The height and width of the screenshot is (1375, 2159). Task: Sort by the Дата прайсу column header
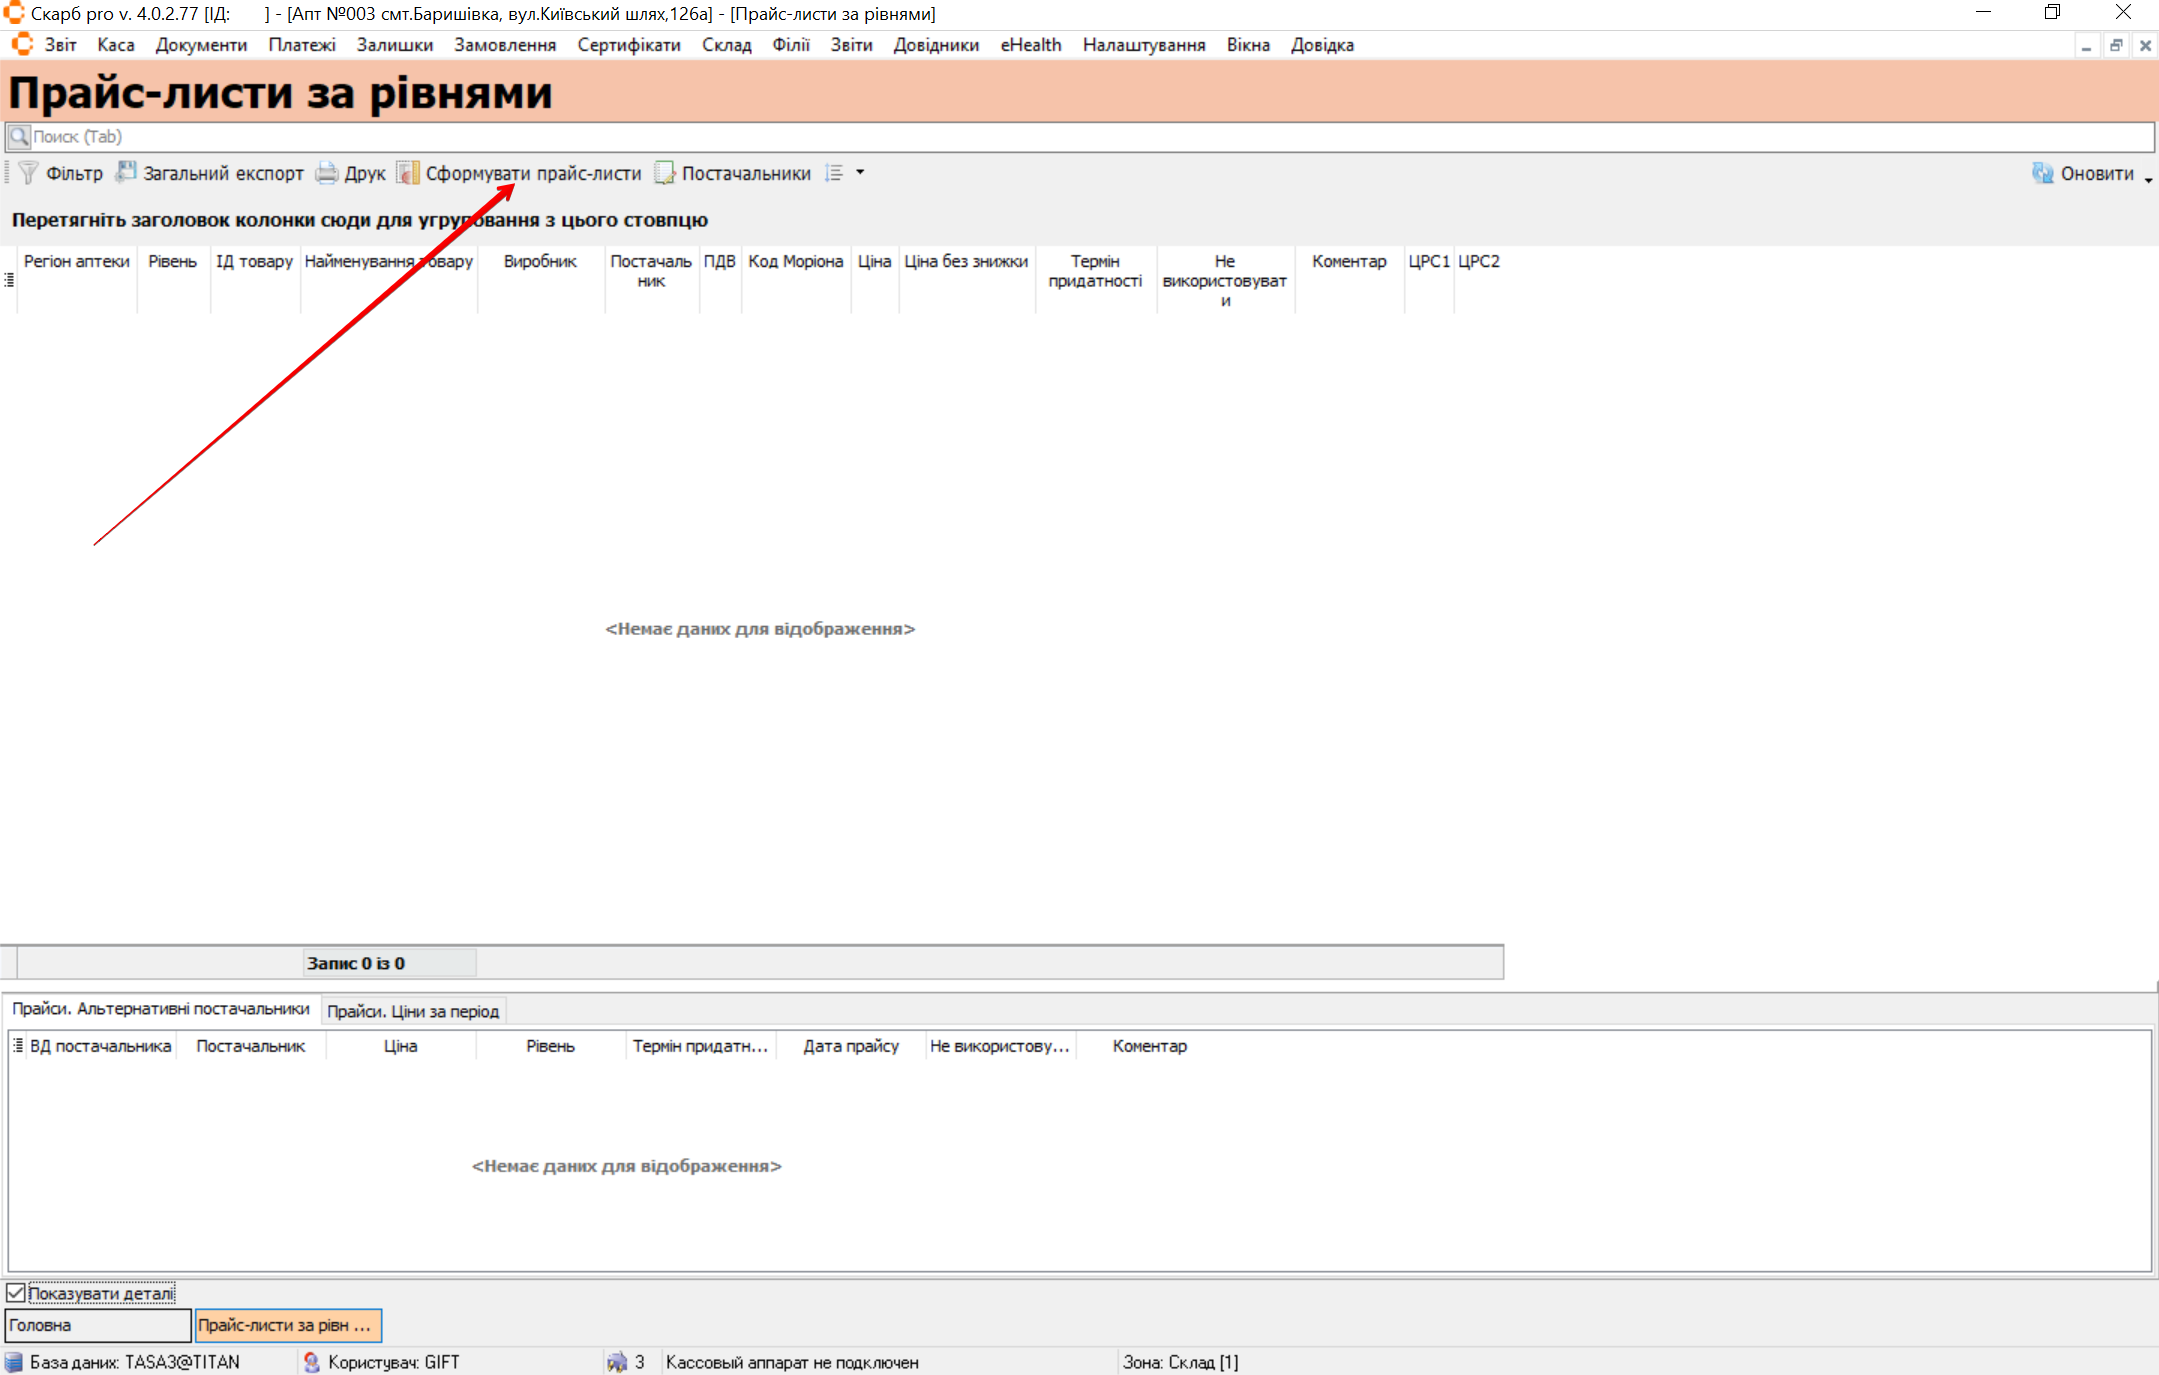point(851,1046)
